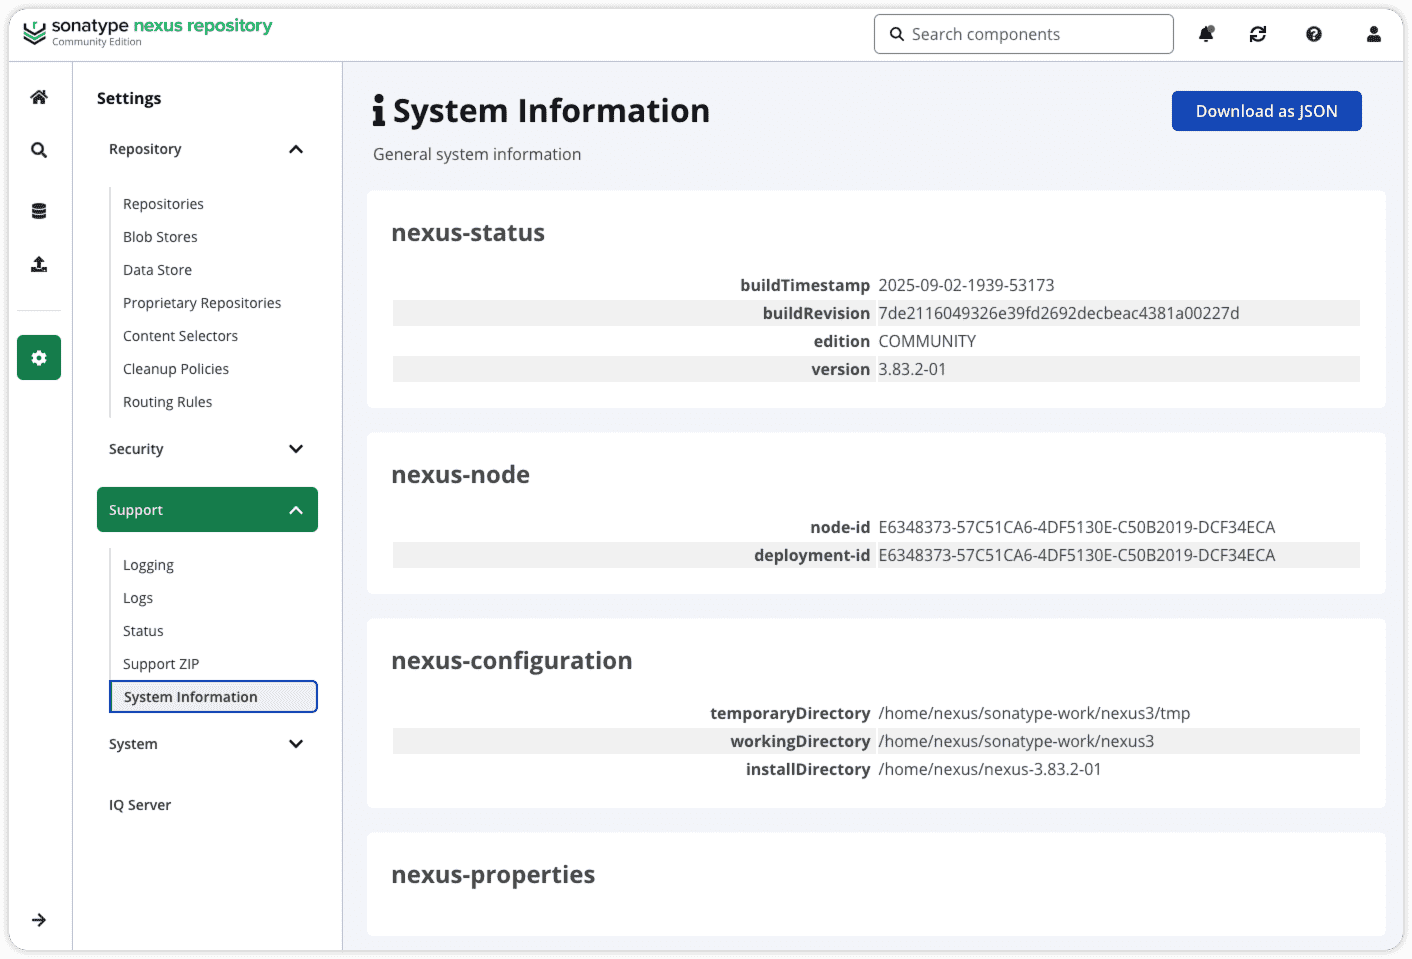Go to Cleanup Policies
Image resolution: width=1412 pixels, height=959 pixels.
coord(176,369)
